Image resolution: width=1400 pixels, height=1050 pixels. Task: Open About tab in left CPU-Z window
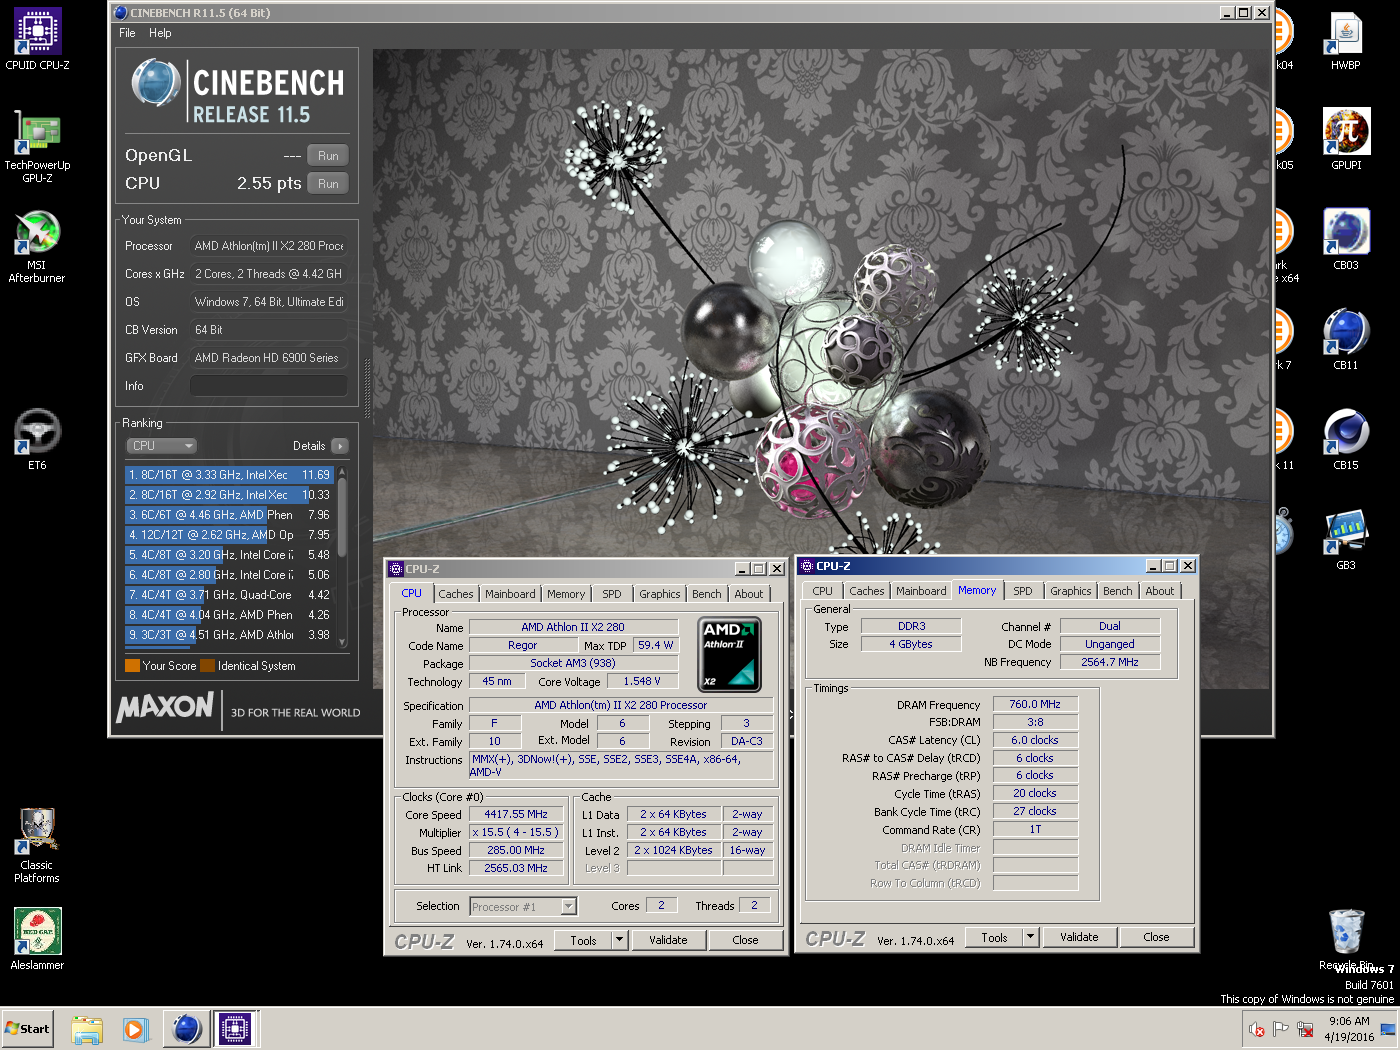coord(749,594)
